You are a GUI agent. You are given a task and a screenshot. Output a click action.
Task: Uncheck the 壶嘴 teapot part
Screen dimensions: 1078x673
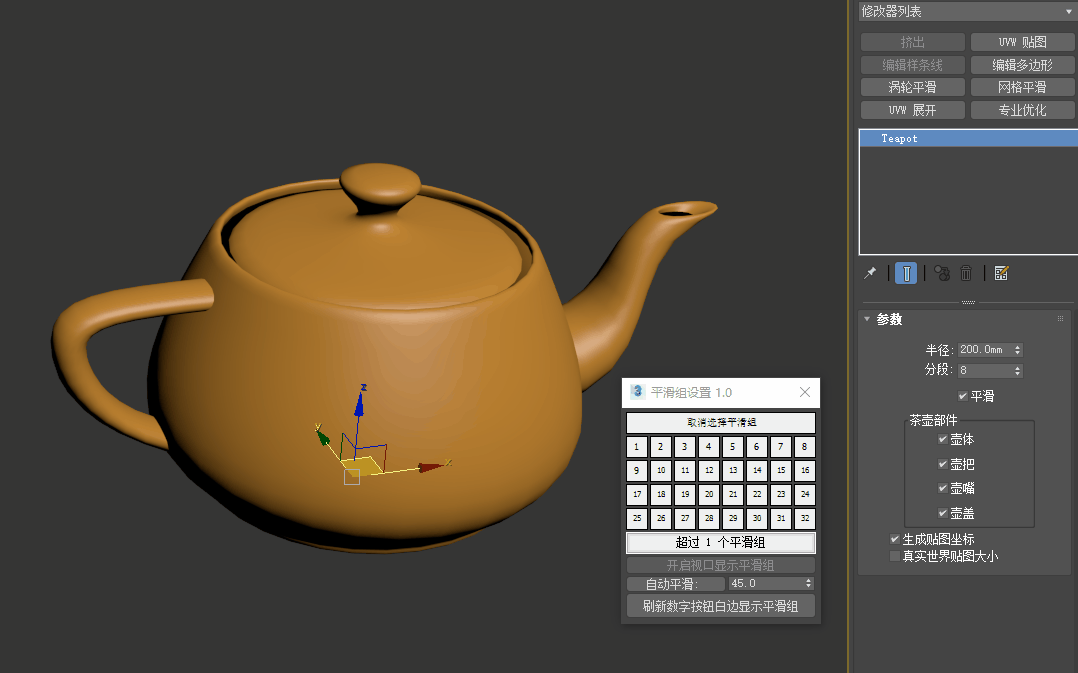[x=943, y=488]
